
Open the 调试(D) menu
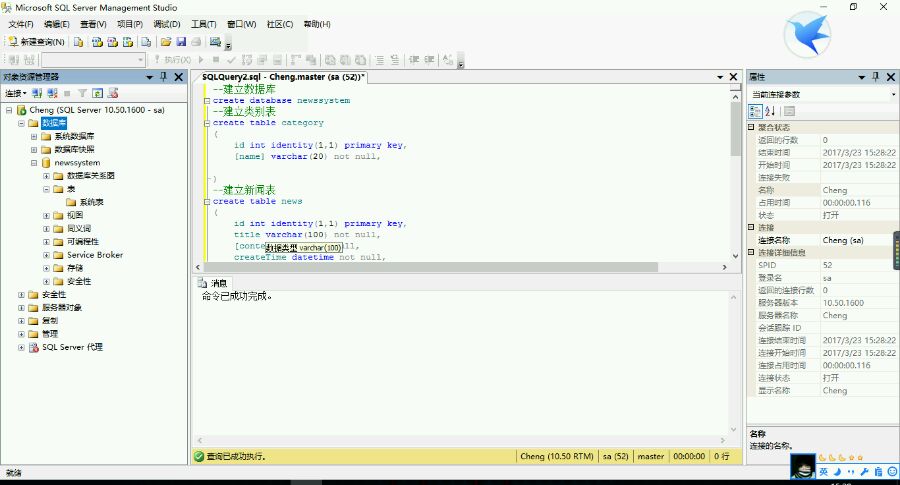click(166, 24)
